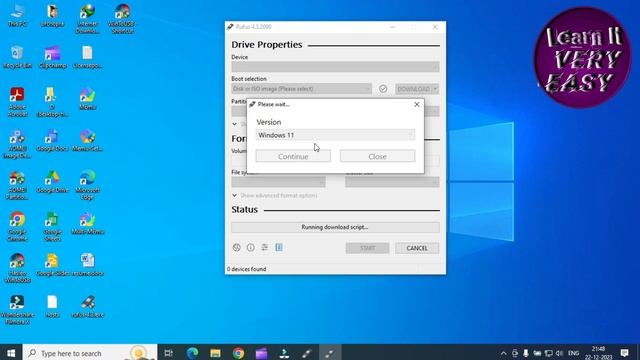
Task: Select the Clipchamp desktop shortcut
Action: click(x=52, y=57)
